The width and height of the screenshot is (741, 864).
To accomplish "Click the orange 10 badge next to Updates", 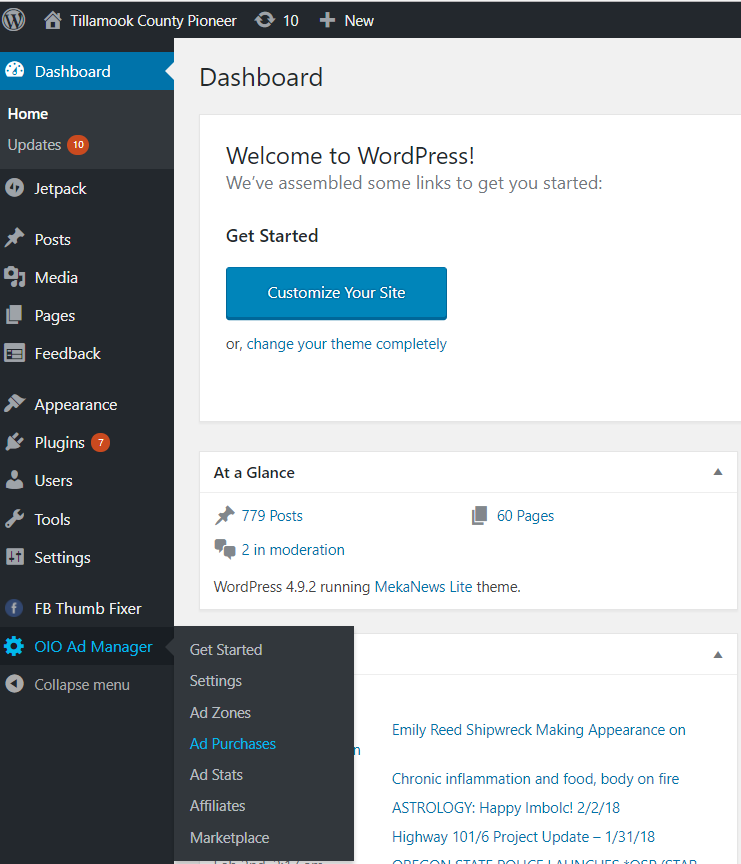I will point(78,144).
